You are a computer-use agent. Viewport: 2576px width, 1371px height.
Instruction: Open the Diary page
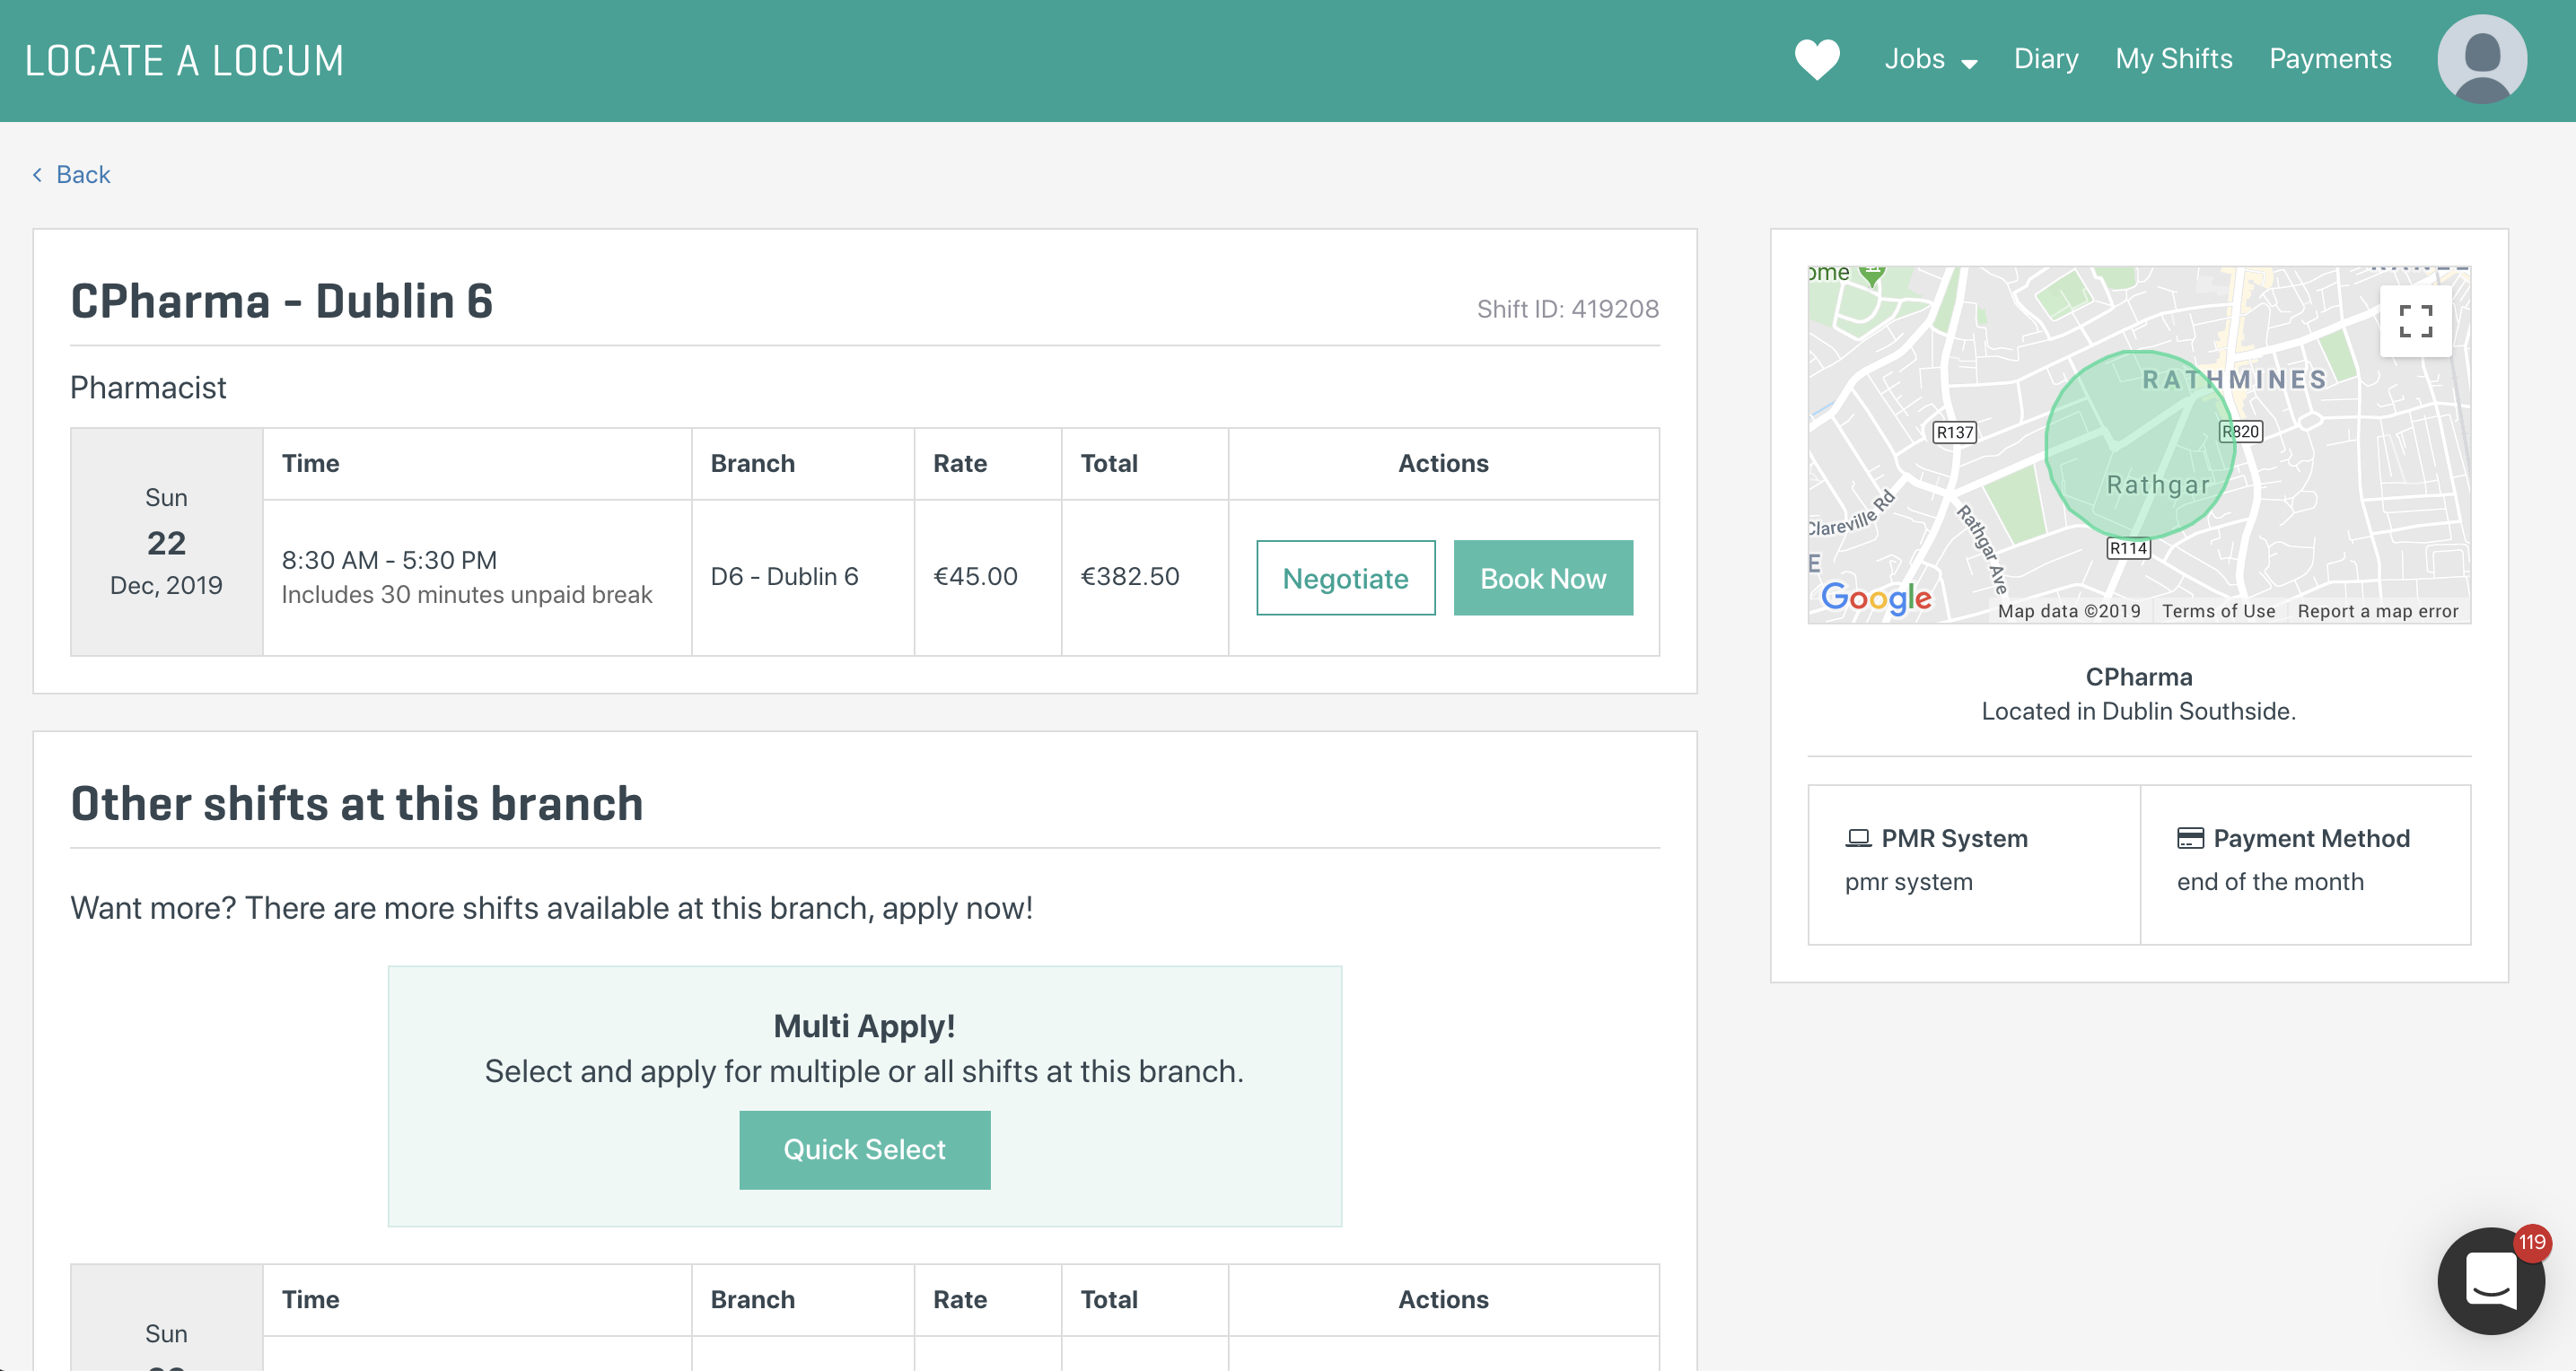(x=2045, y=59)
